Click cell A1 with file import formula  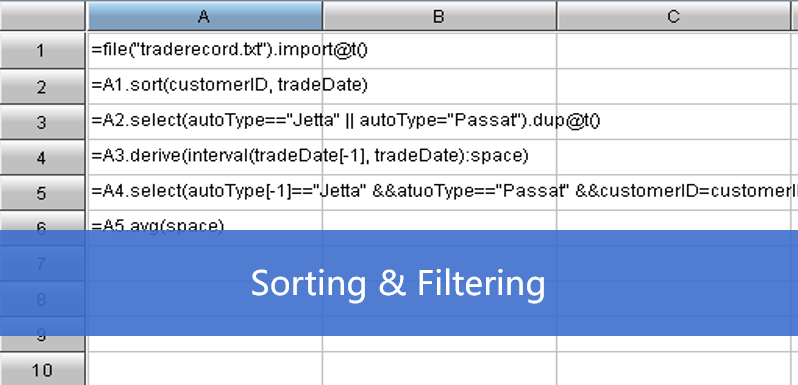pos(205,51)
